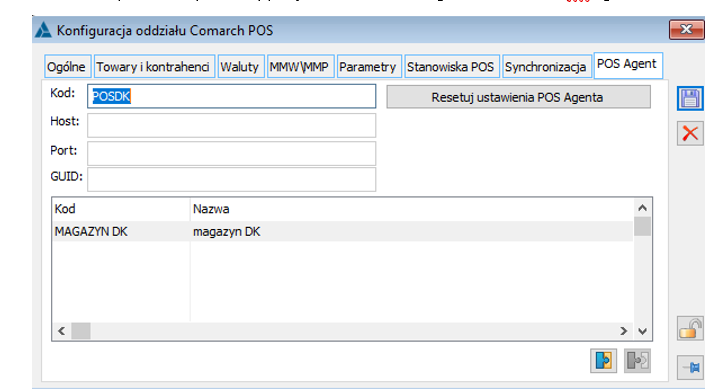Click the list's scroll down arrow
717x389 pixels.
point(642,331)
